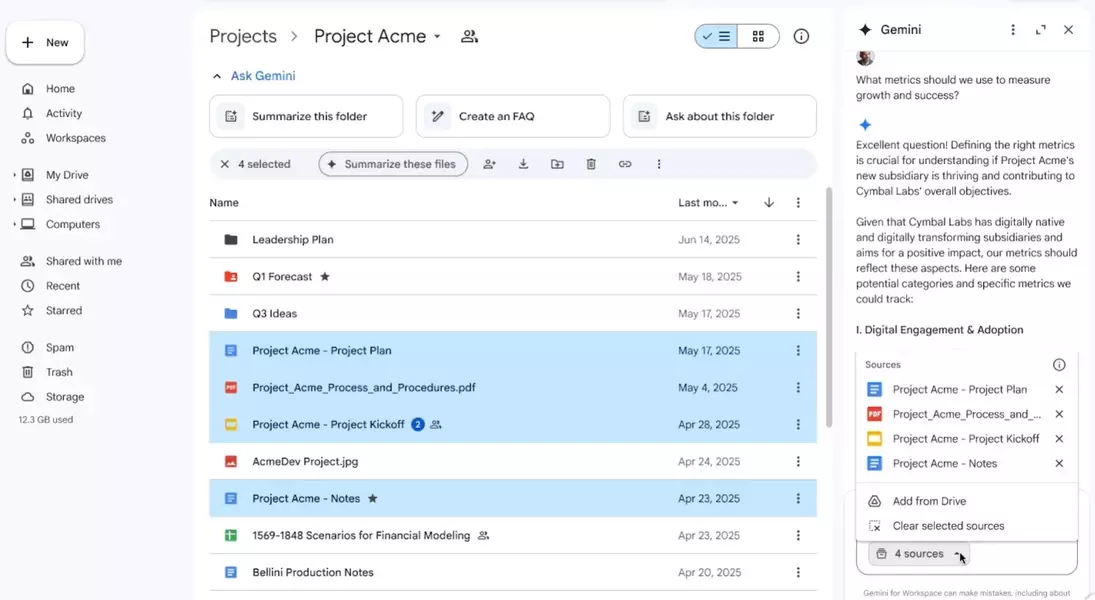
Task: Select 1569-1848 Scenarios for Financial Modeling
Action: (513, 536)
